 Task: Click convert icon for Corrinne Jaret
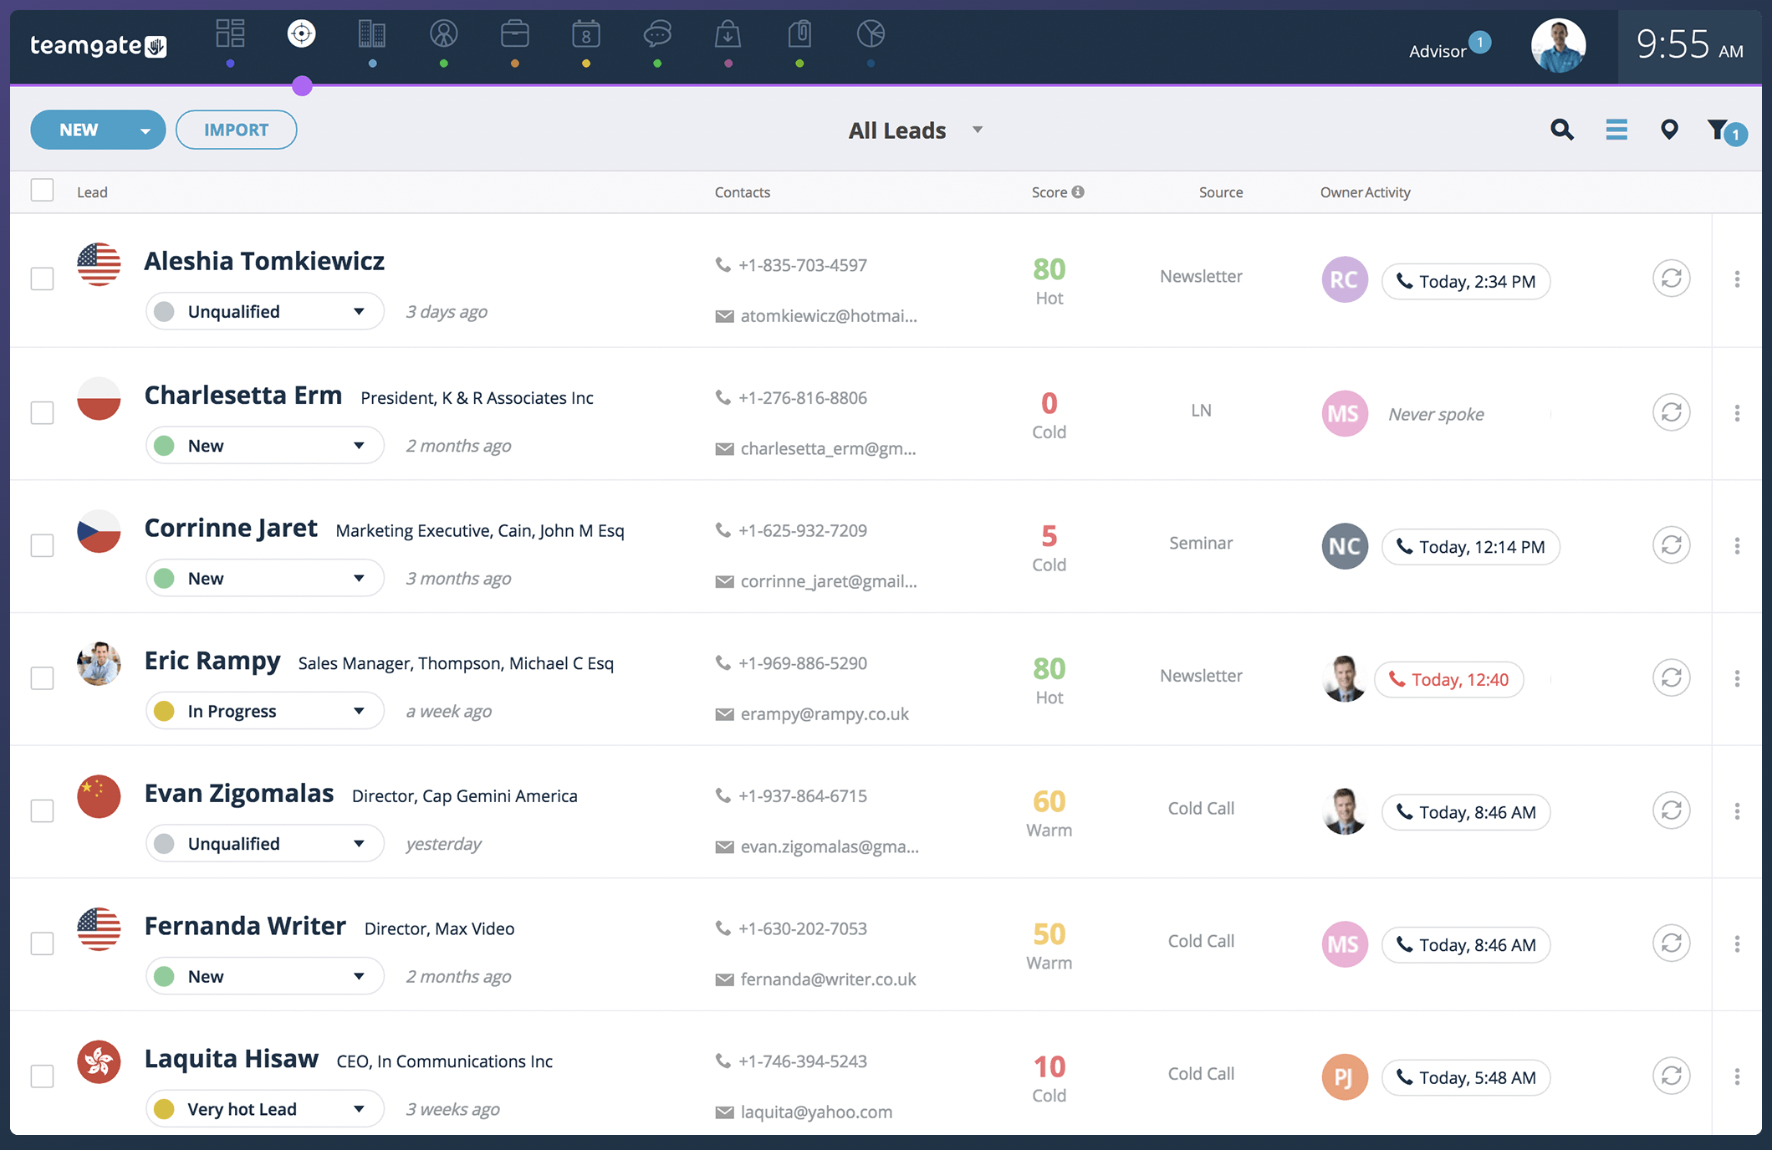pyautogui.click(x=1671, y=545)
